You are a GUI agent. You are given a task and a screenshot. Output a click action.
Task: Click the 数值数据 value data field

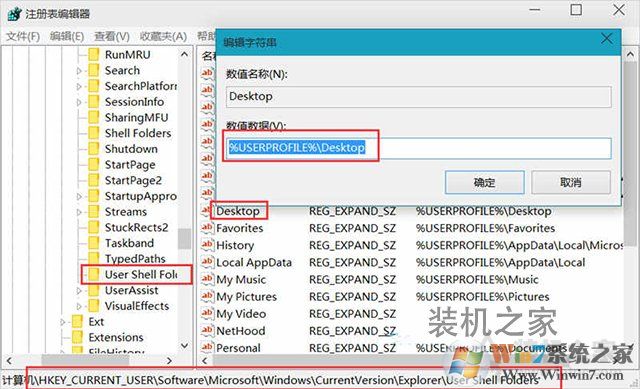coord(418,148)
